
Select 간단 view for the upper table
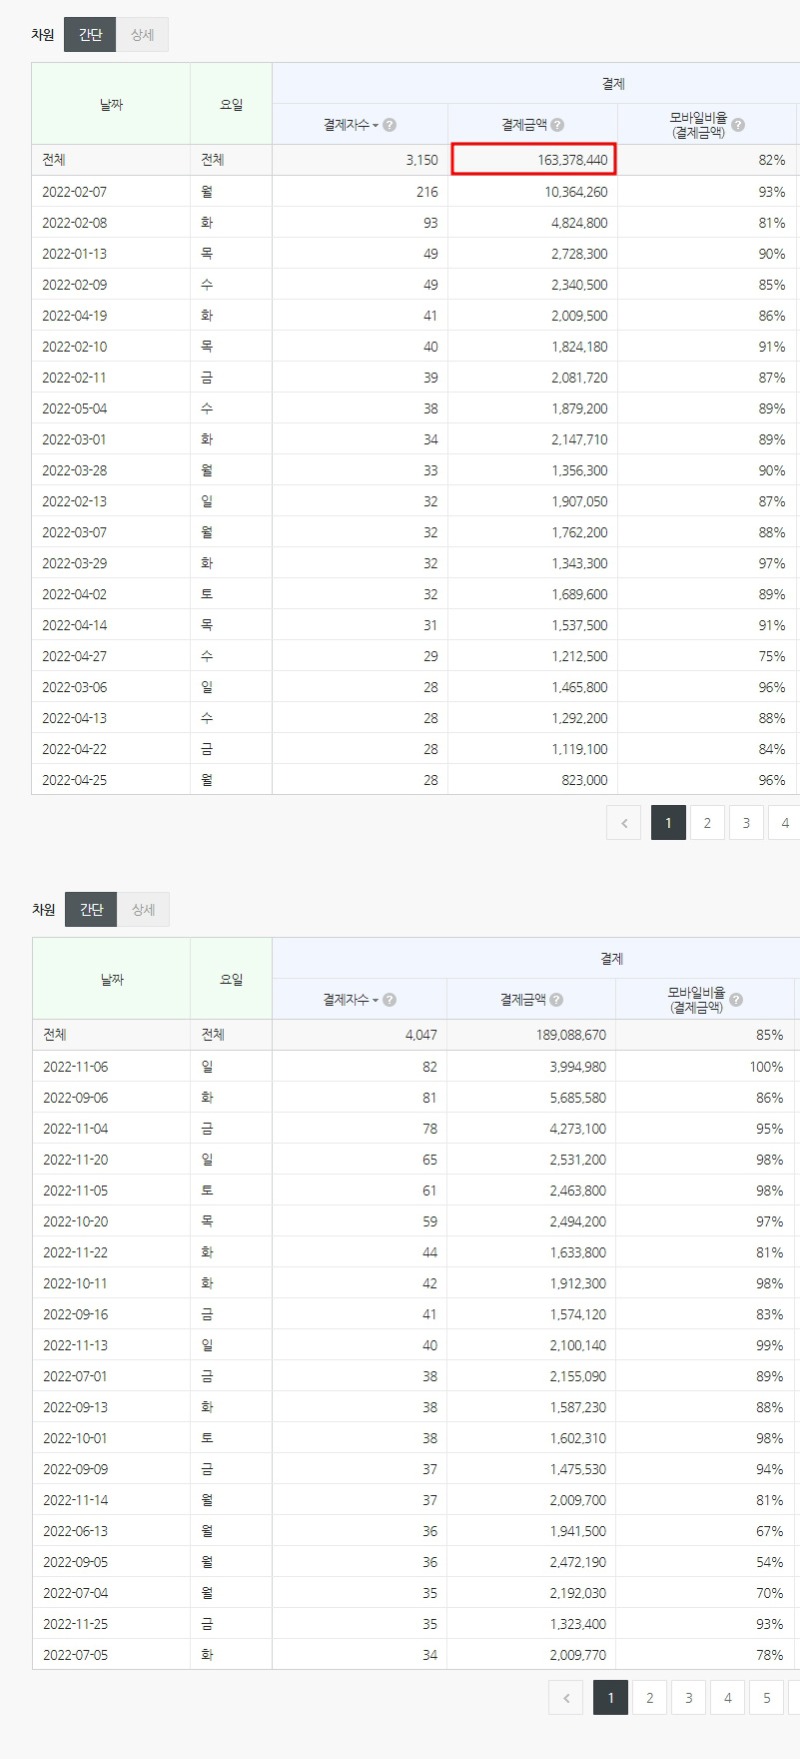pos(90,35)
